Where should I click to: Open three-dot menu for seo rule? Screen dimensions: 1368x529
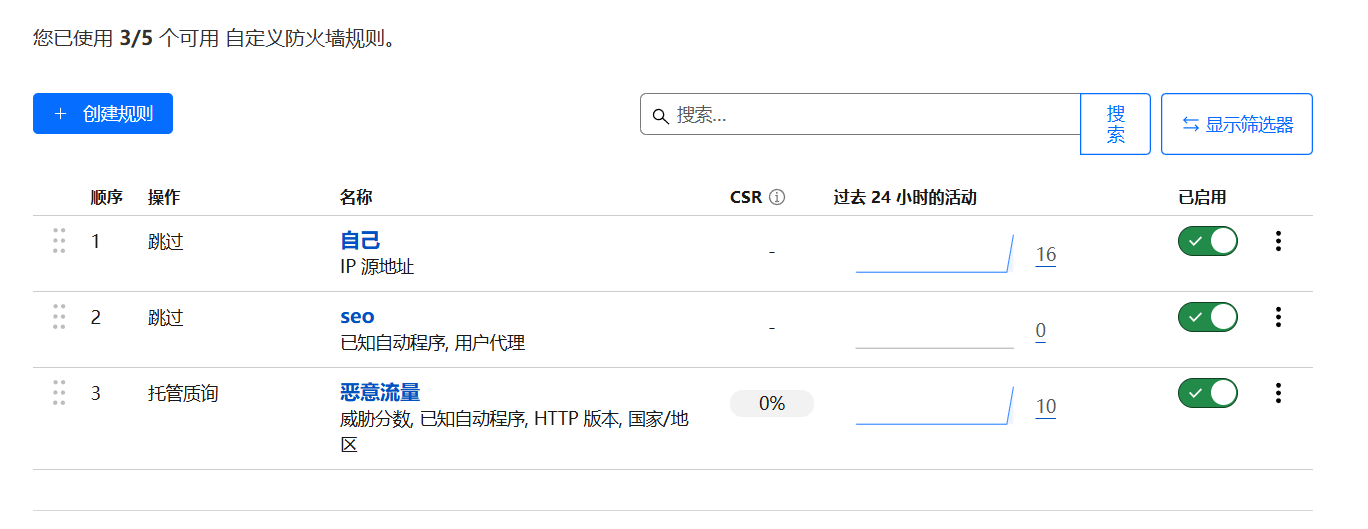point(1277,317)
